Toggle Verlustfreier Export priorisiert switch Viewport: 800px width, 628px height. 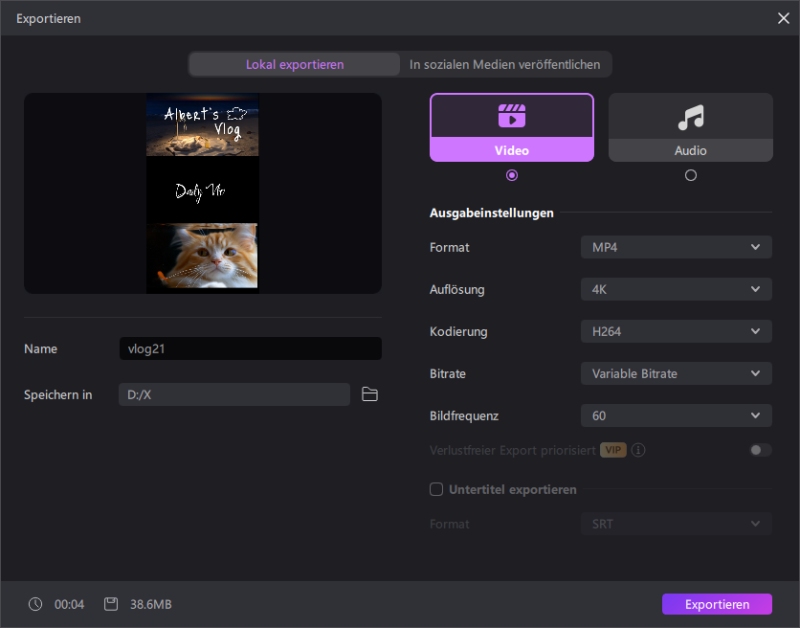tap(760, 450)
